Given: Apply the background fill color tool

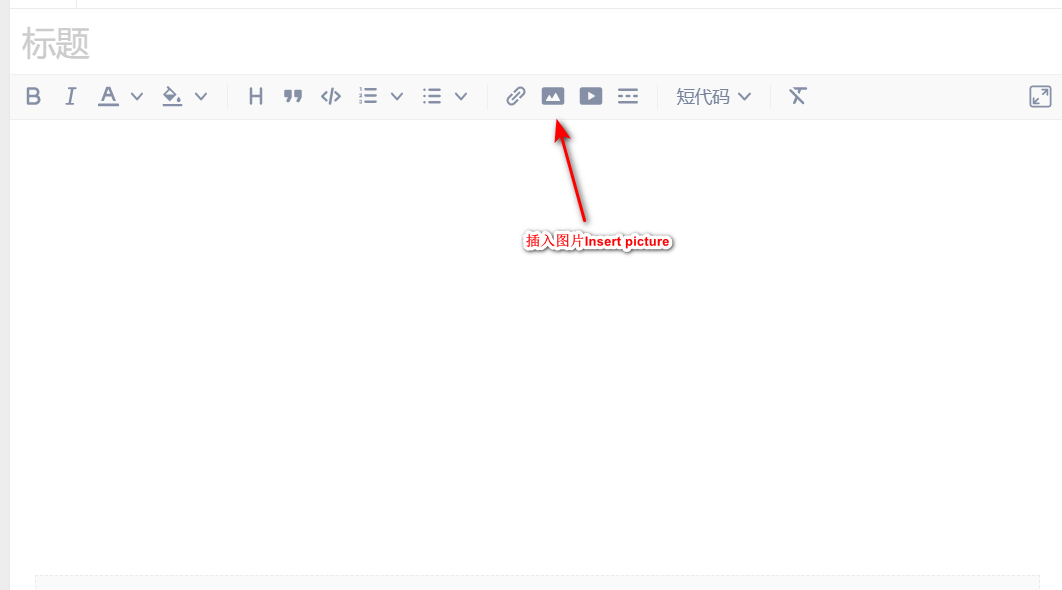Looking at the screenshot, I should (x=172, y=96).
